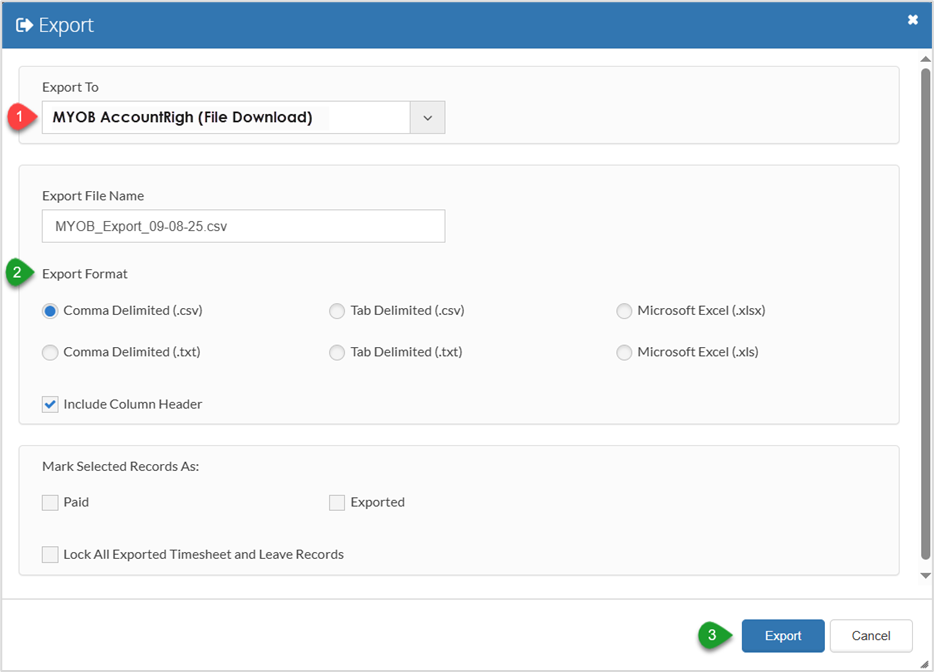
Task: Click the Export File Name input field
Action: pos(244,226)
